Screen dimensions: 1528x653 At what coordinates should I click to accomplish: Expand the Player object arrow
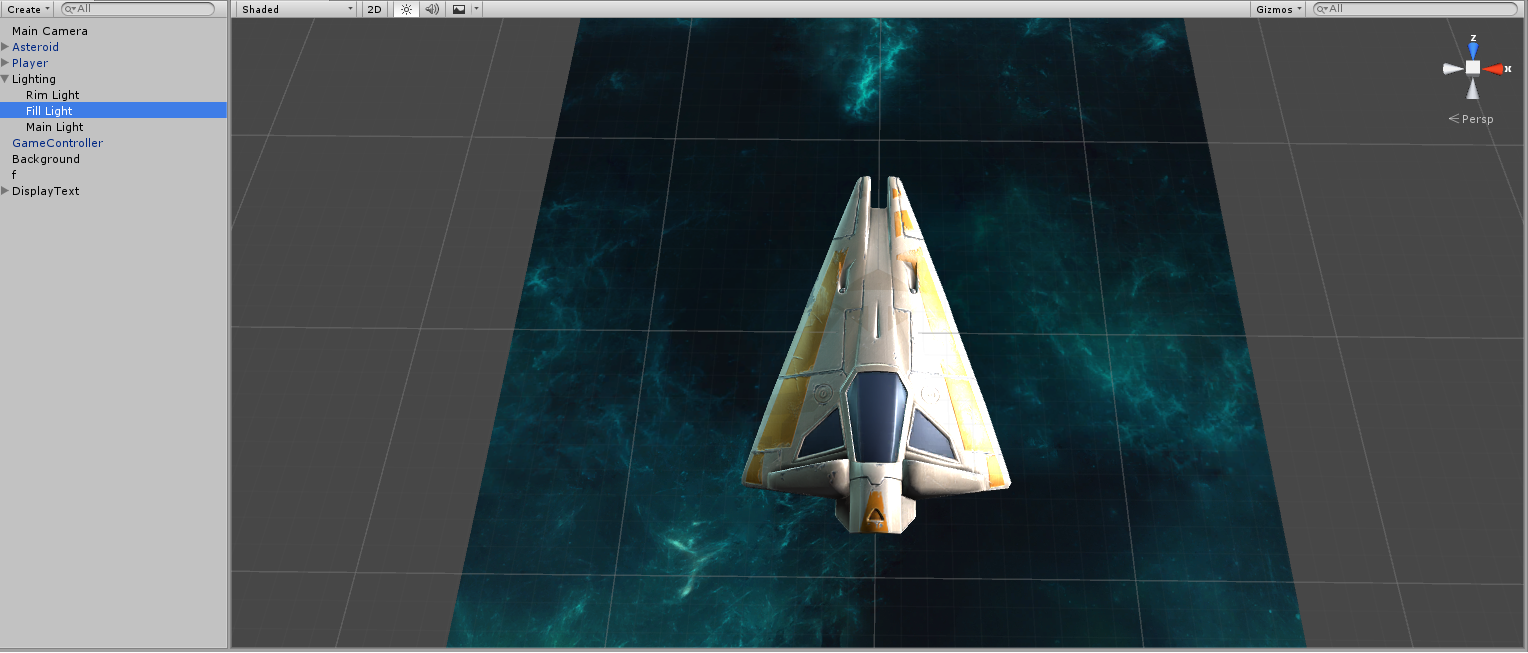[5, 63]
